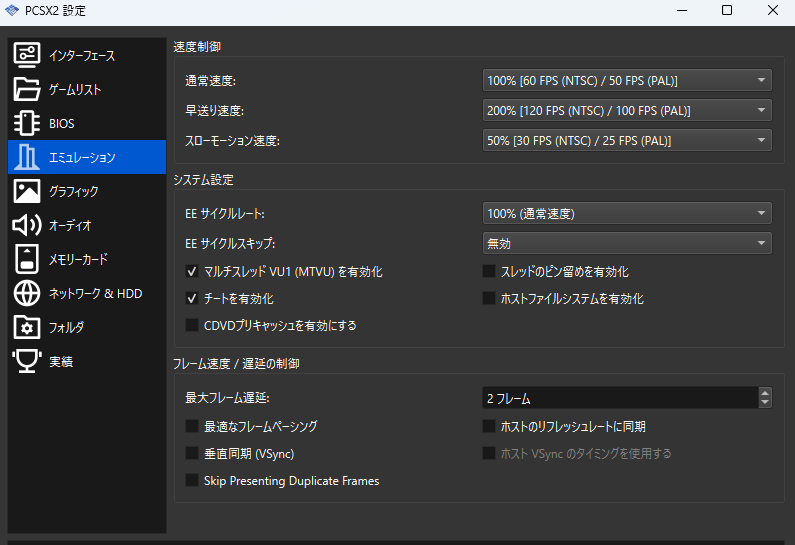The image size is (795, 545).
Task: Click the グラフィック picture icon
Action: coord(27,191)
